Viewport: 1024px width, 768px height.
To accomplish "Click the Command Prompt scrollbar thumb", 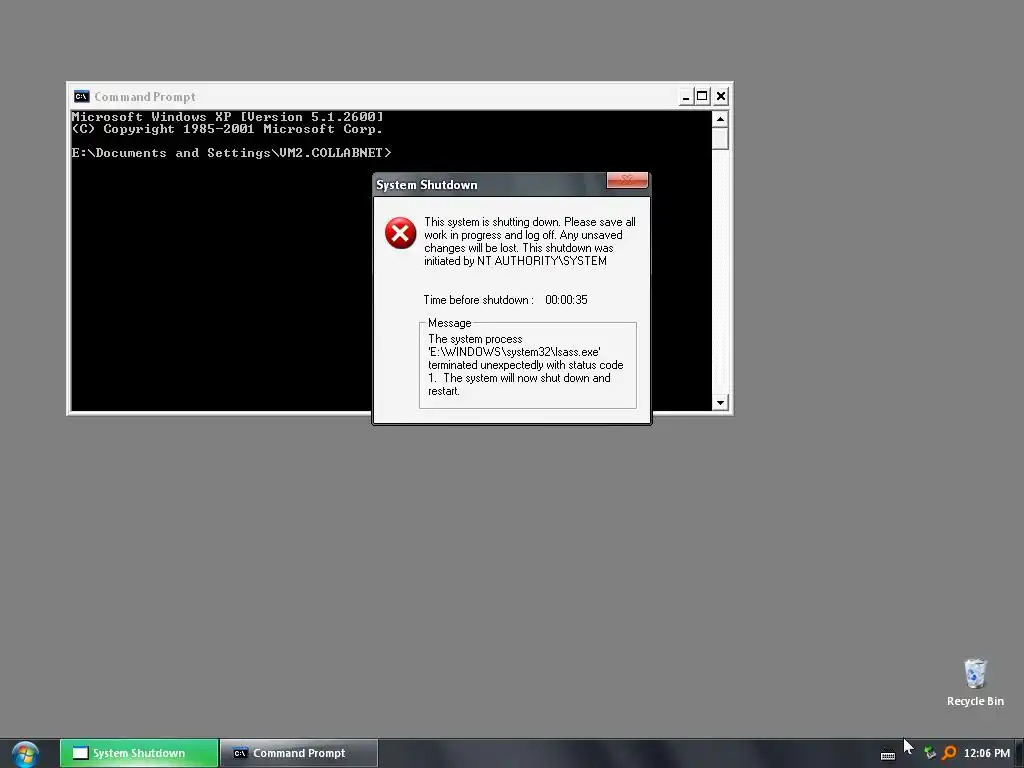I will 720,138.
